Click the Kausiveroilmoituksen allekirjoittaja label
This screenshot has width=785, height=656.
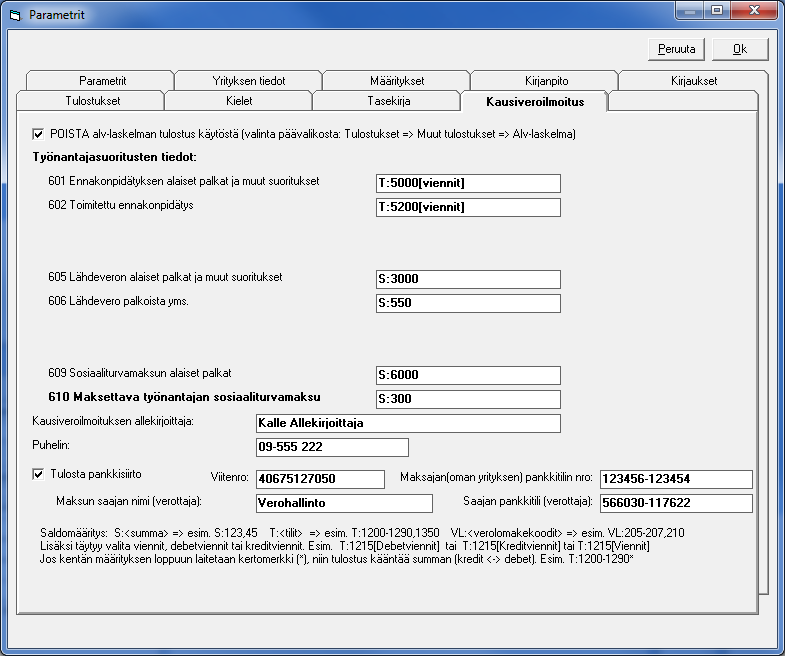113,421
